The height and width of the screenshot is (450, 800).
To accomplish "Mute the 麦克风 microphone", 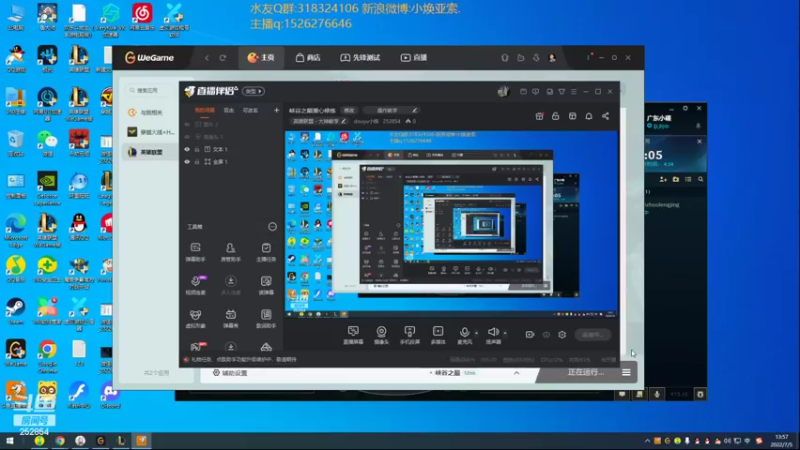I will (464, 335).
